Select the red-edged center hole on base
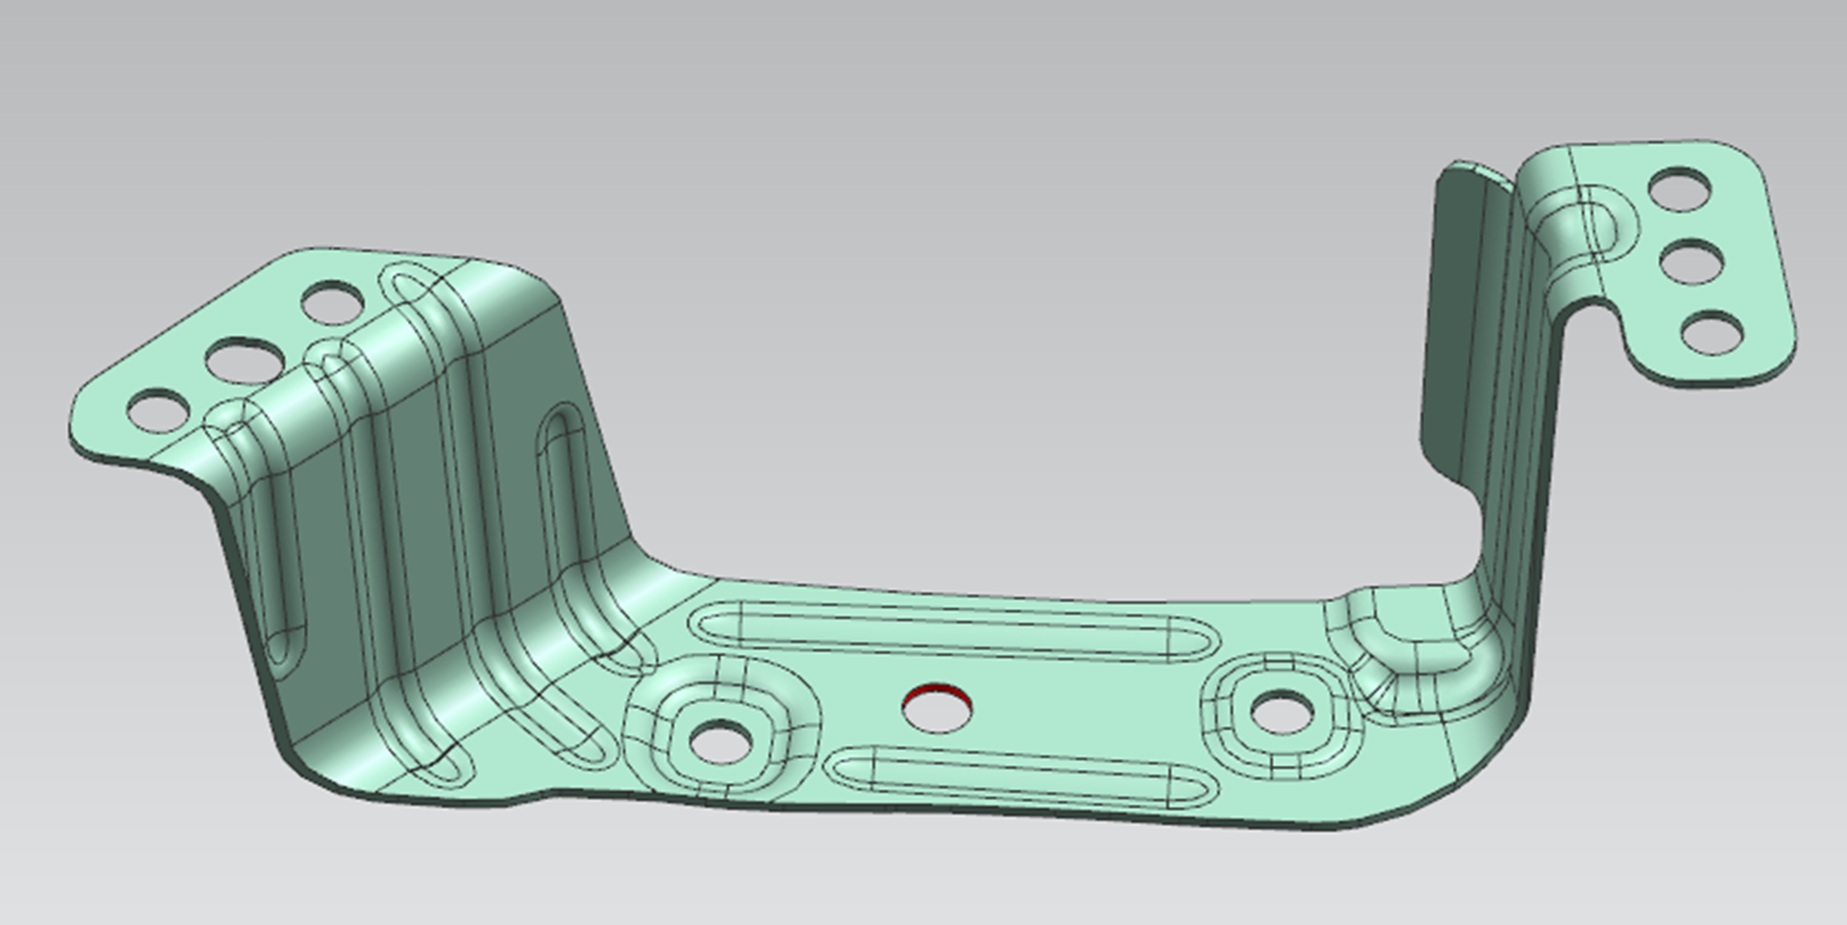The width and height of the screenshot is (1847, 925). pos(937,708)
